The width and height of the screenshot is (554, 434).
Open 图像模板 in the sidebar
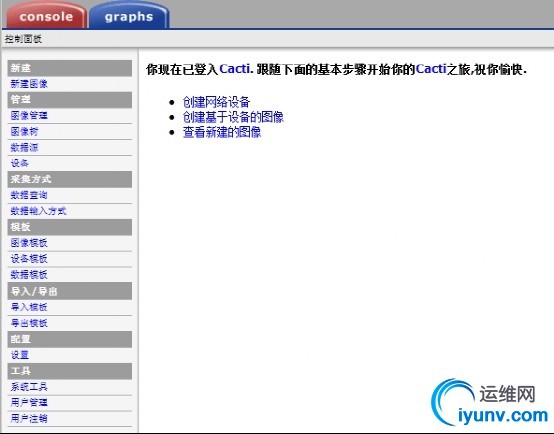[x=29, y=243]
